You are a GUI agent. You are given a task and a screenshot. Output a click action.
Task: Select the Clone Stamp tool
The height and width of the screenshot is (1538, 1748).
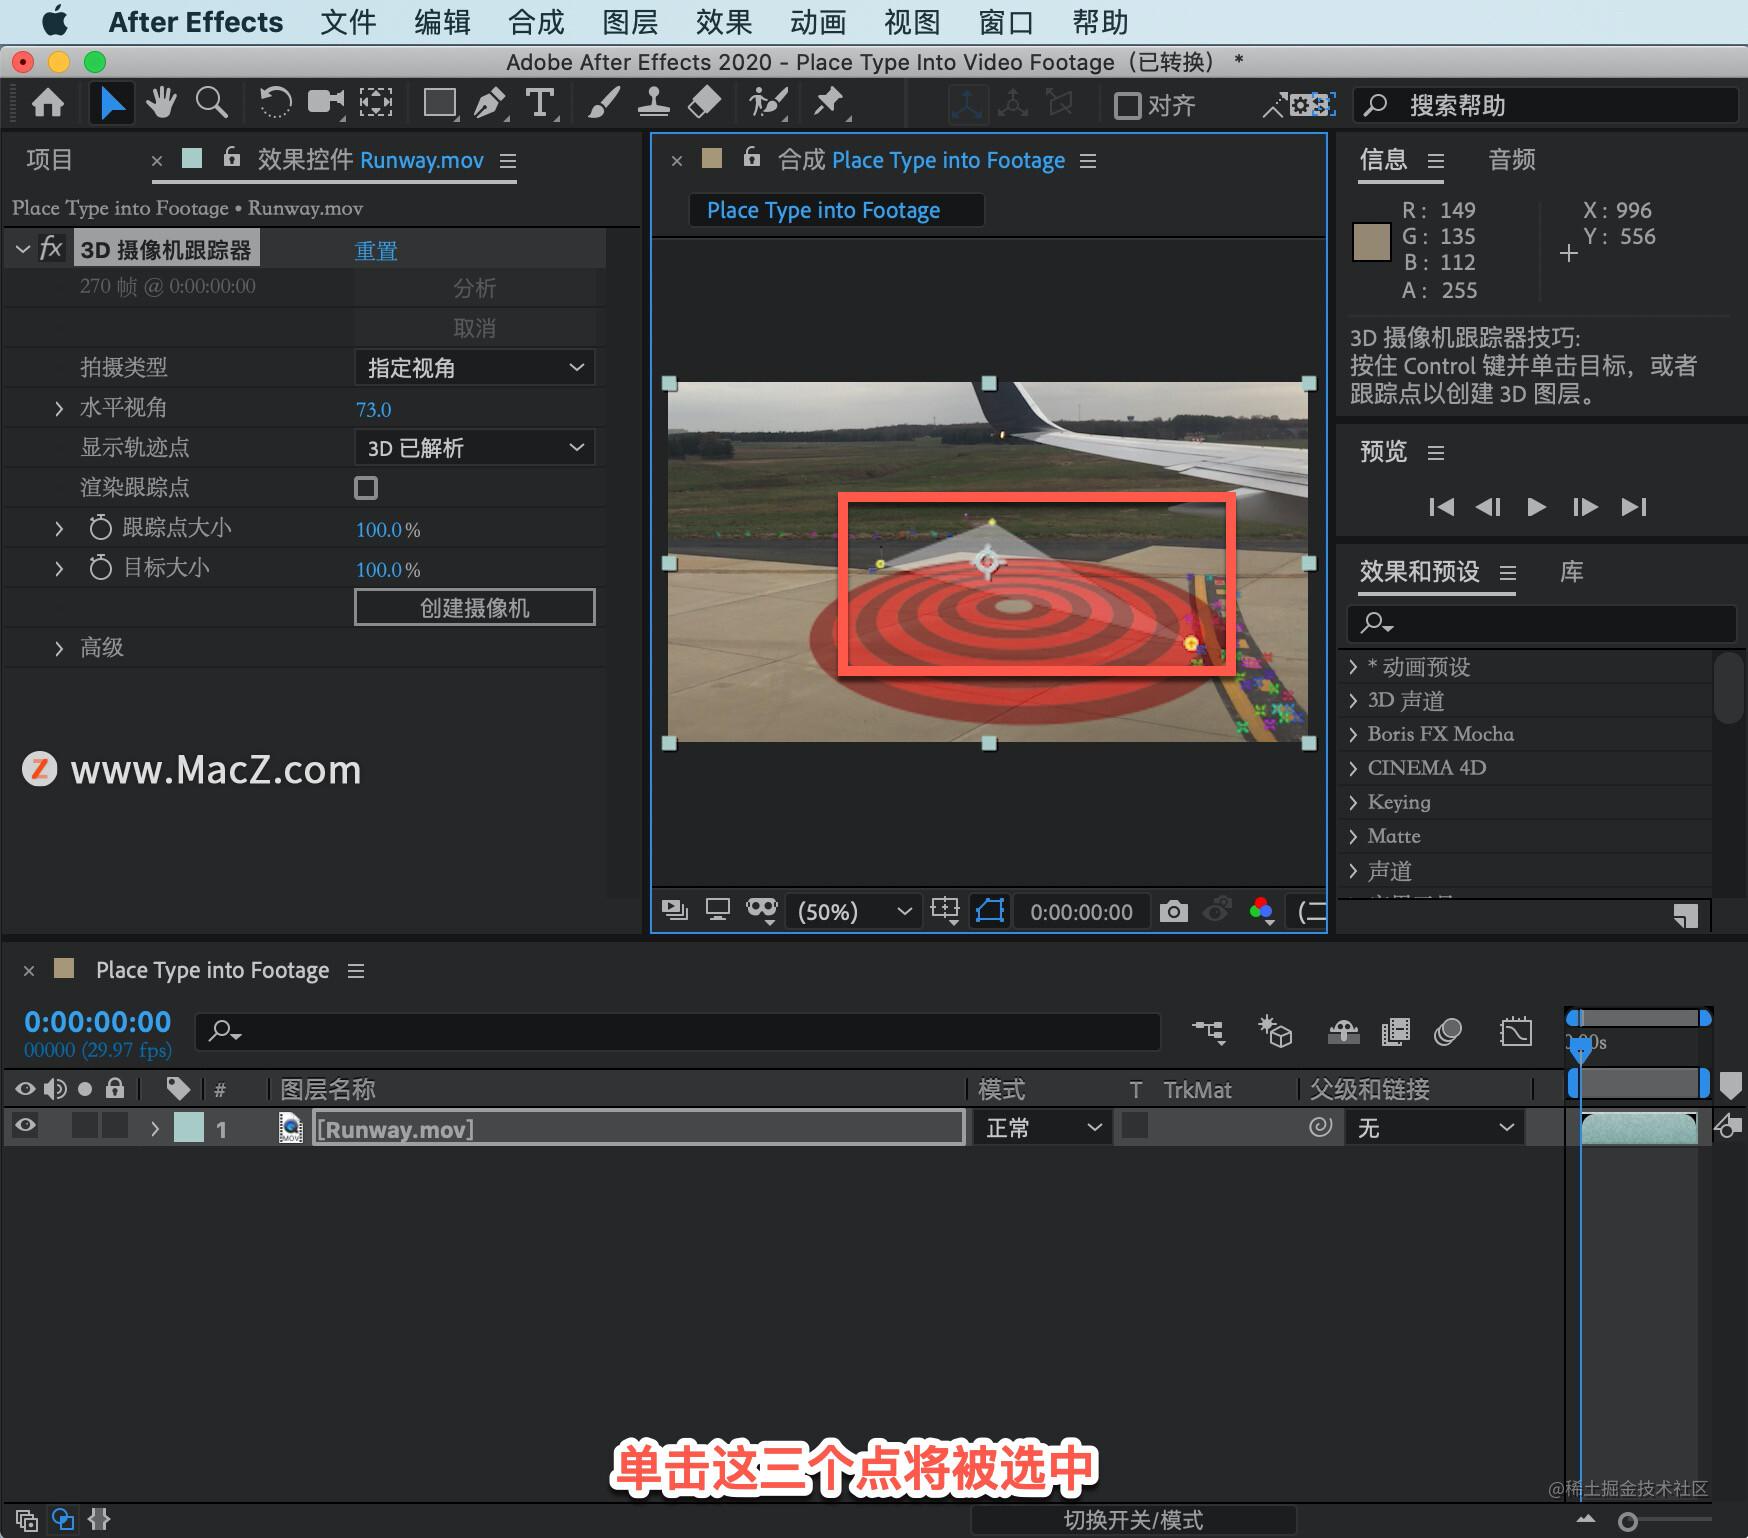click(x=654, y=103)
